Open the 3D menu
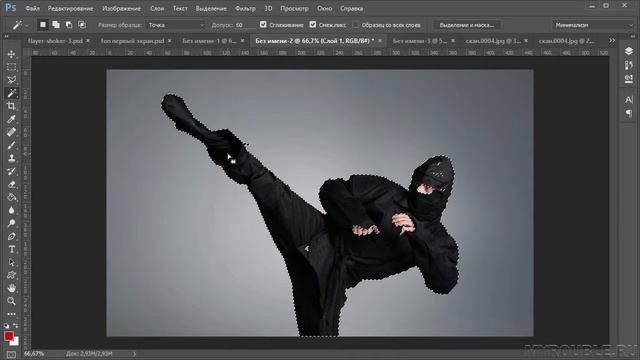640x360 pixels. (x=268, y=8)
